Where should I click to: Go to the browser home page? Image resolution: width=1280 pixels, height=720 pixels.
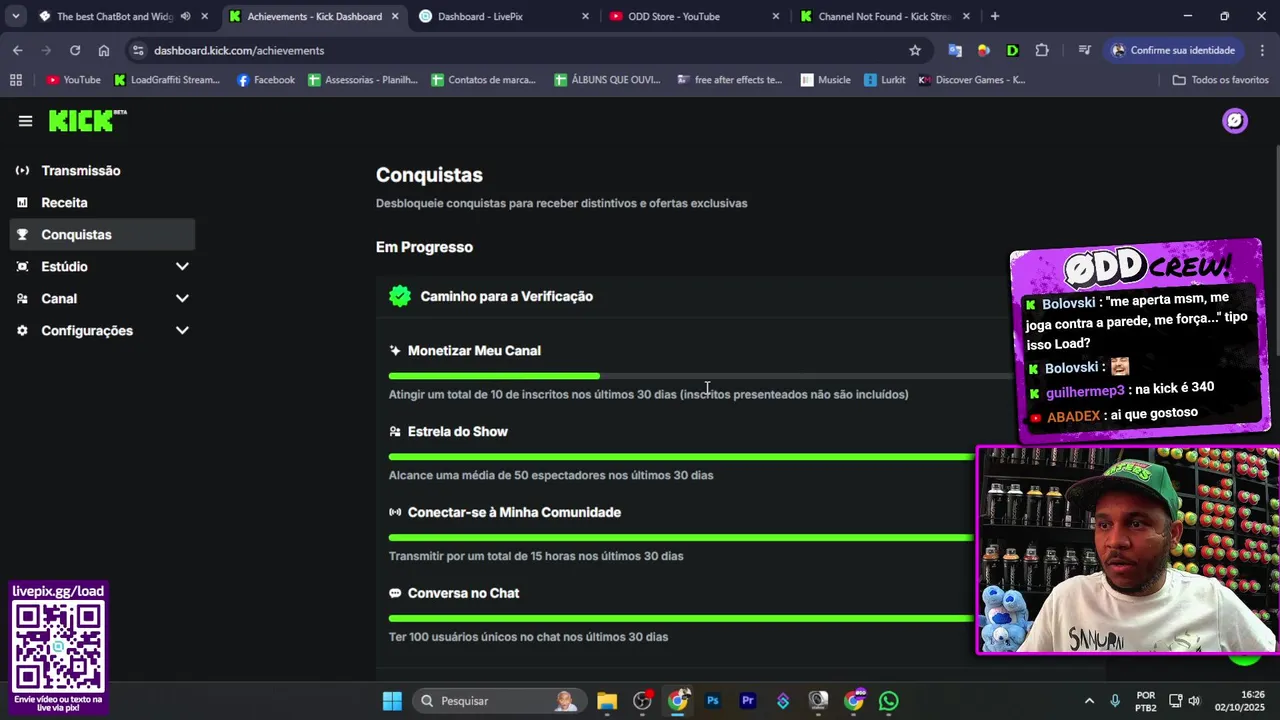coord(104,50)
